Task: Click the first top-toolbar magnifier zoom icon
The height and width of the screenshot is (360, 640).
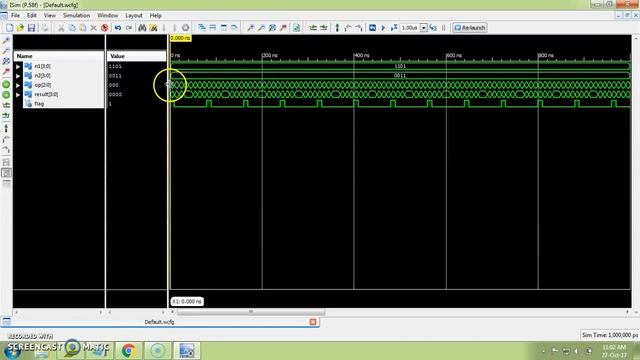Action: (251, 28)
